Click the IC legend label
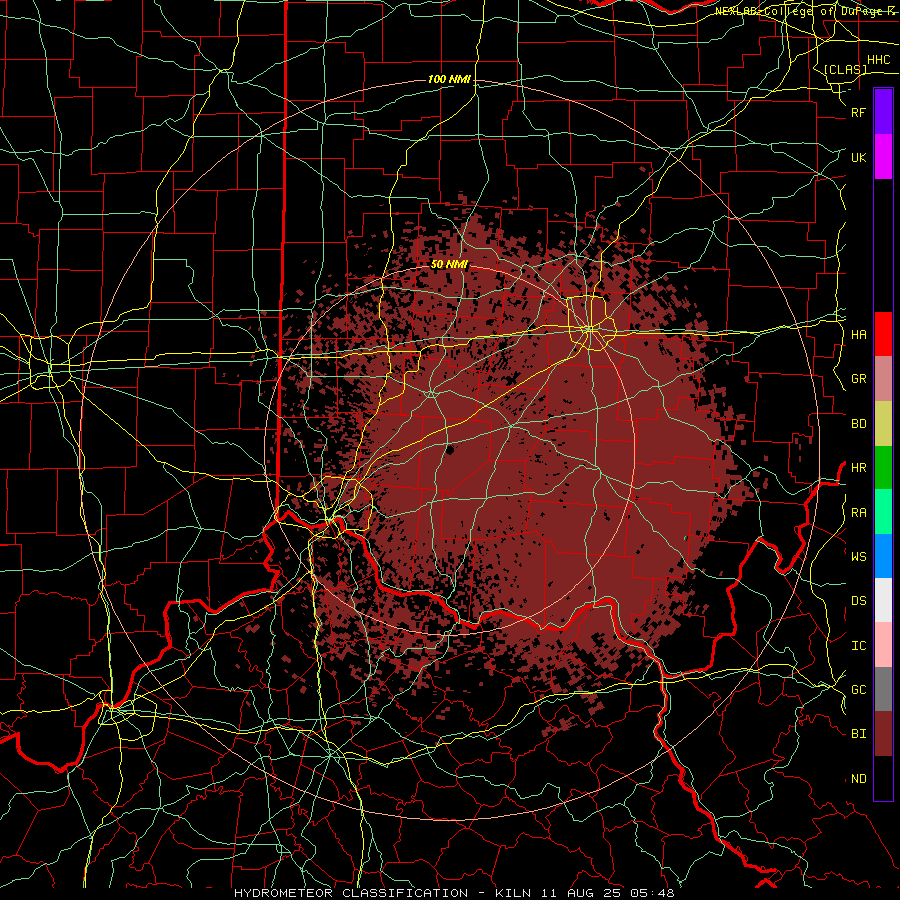The width and height of the screenshot is (900, 900). tap(859, 645)
